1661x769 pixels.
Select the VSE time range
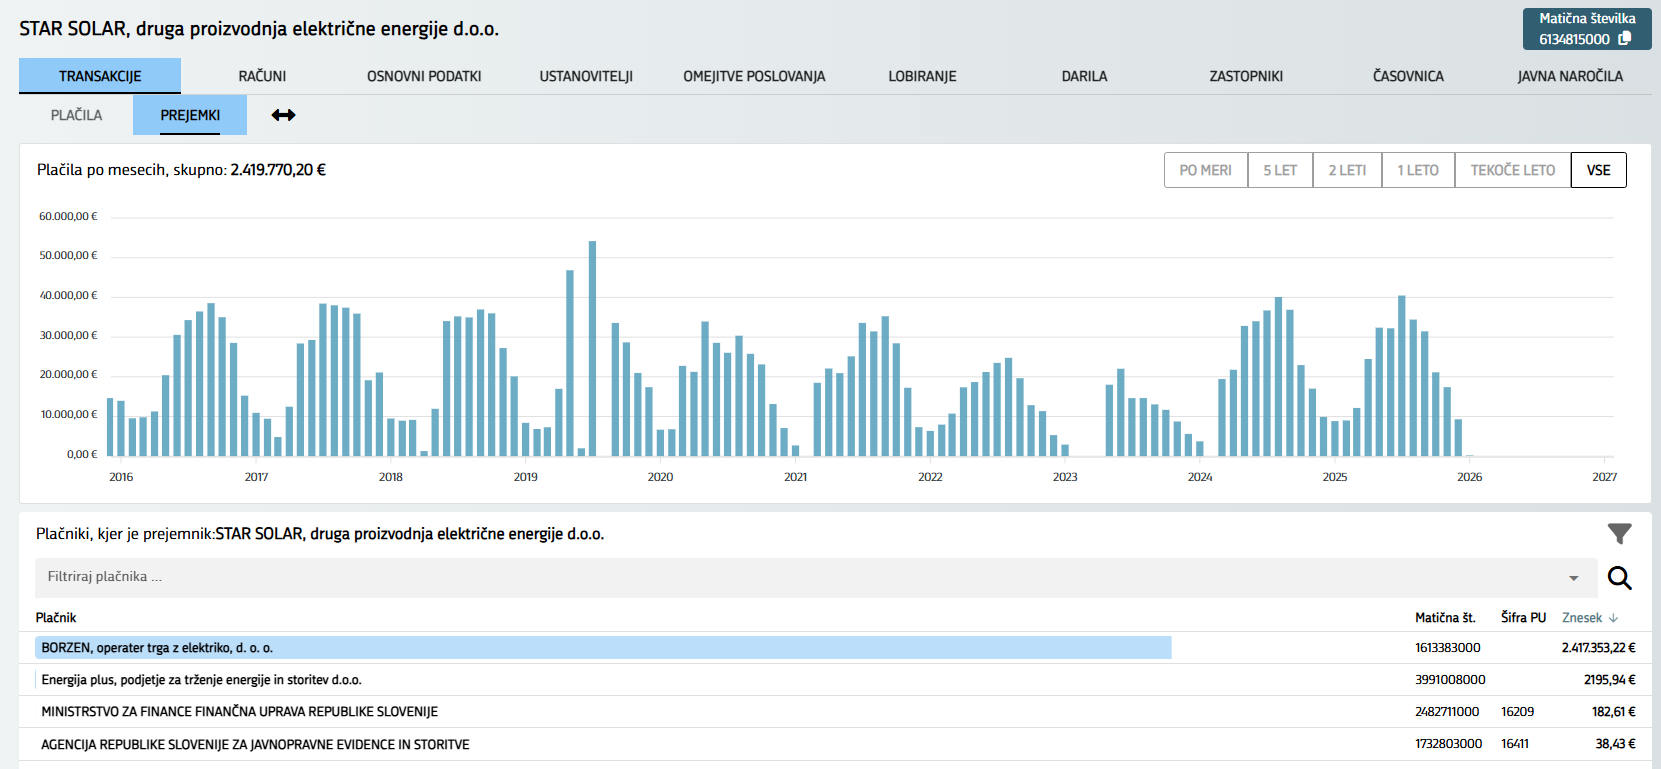click(x=1598, y=170)
